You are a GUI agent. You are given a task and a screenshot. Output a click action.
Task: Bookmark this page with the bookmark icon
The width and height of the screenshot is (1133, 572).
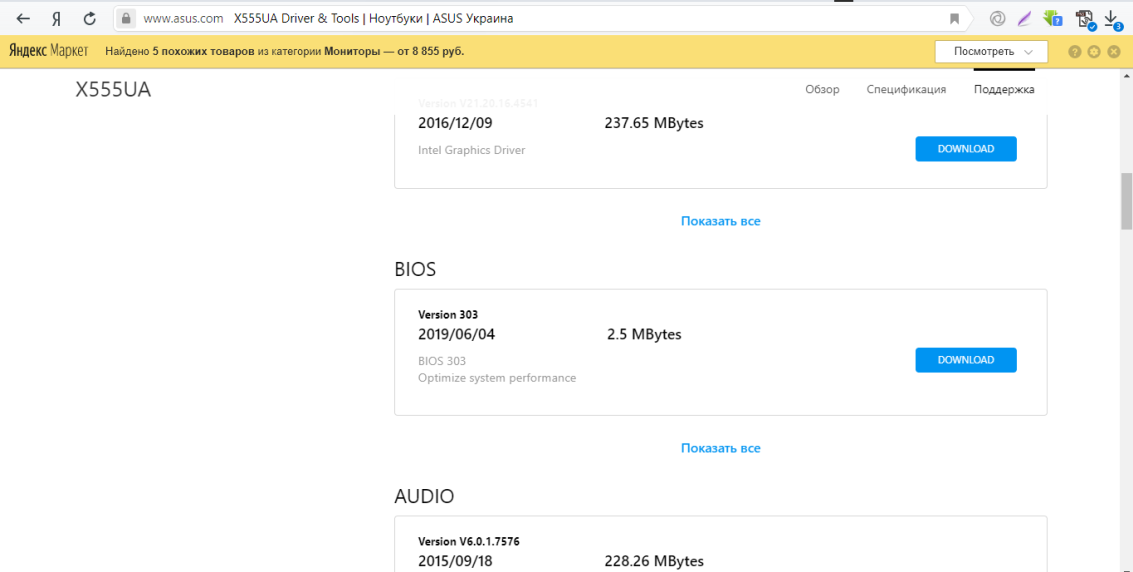click(955, 19)
